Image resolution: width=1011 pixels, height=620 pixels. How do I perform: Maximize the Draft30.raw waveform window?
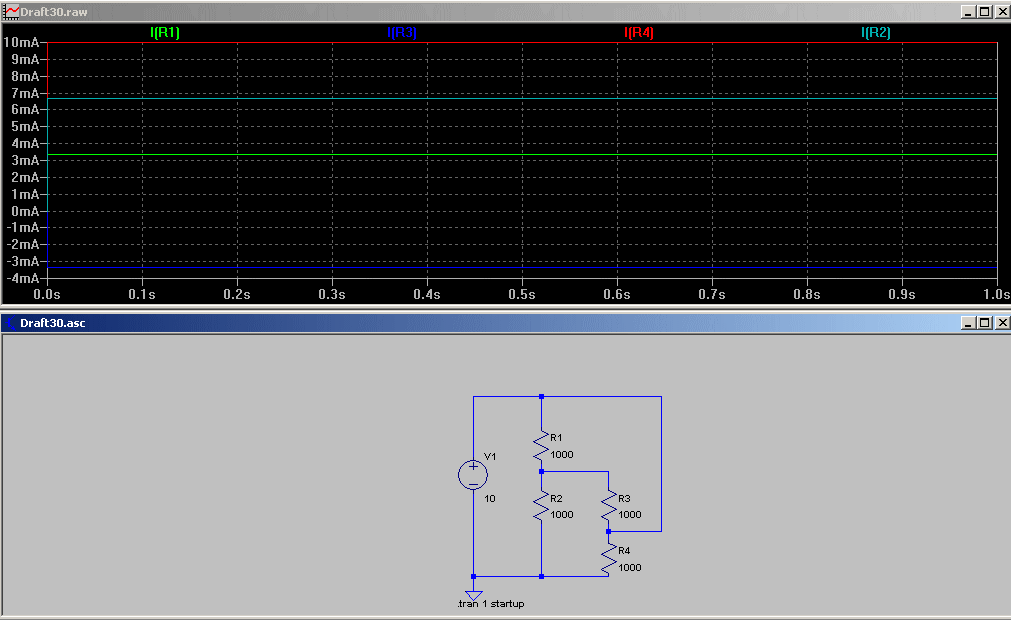pos(985,12)
